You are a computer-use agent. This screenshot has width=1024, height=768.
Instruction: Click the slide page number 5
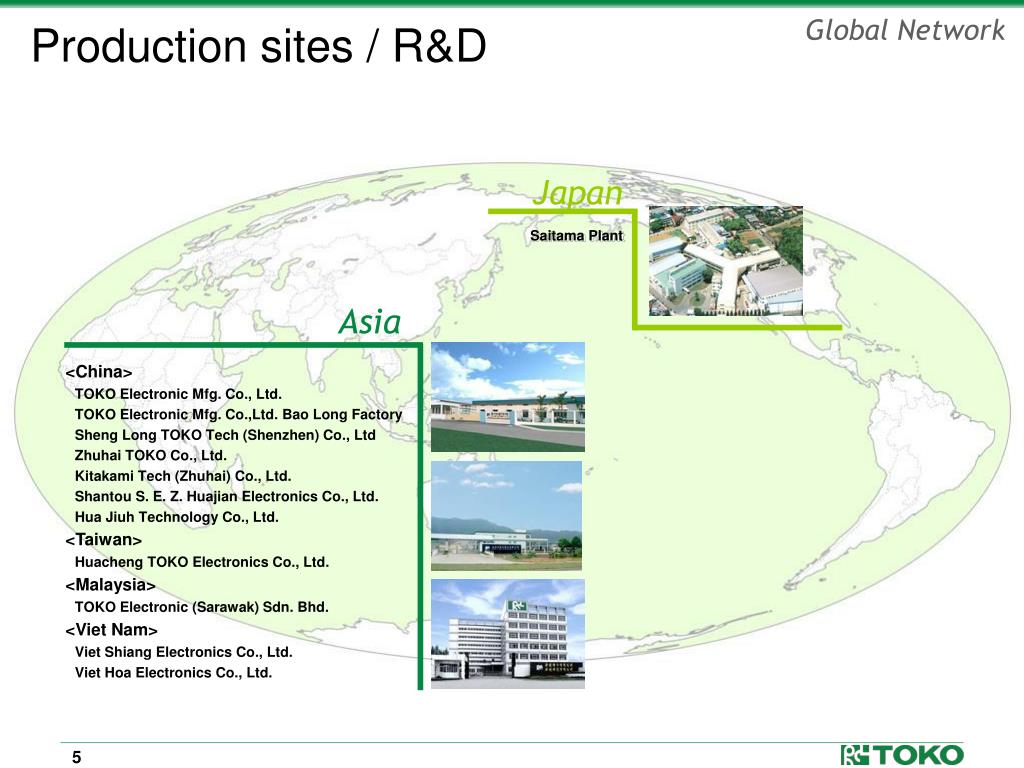pyautogui.click(x=76, y=757)
